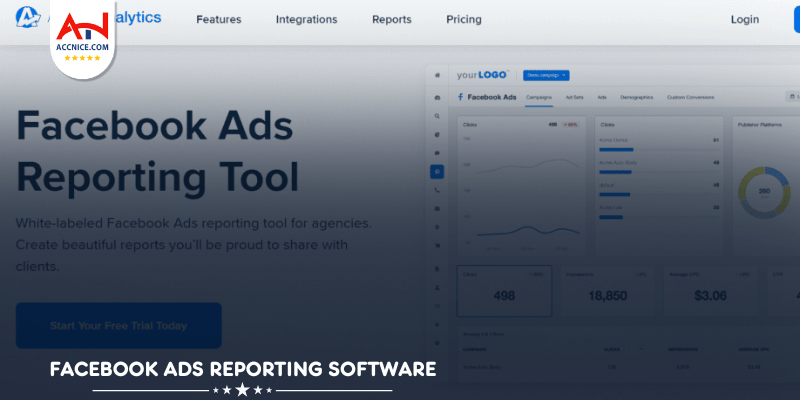This screenshot has height=400, width=800.
Task: Select the pie chart sidebar icon
Action: coord(437,135)
